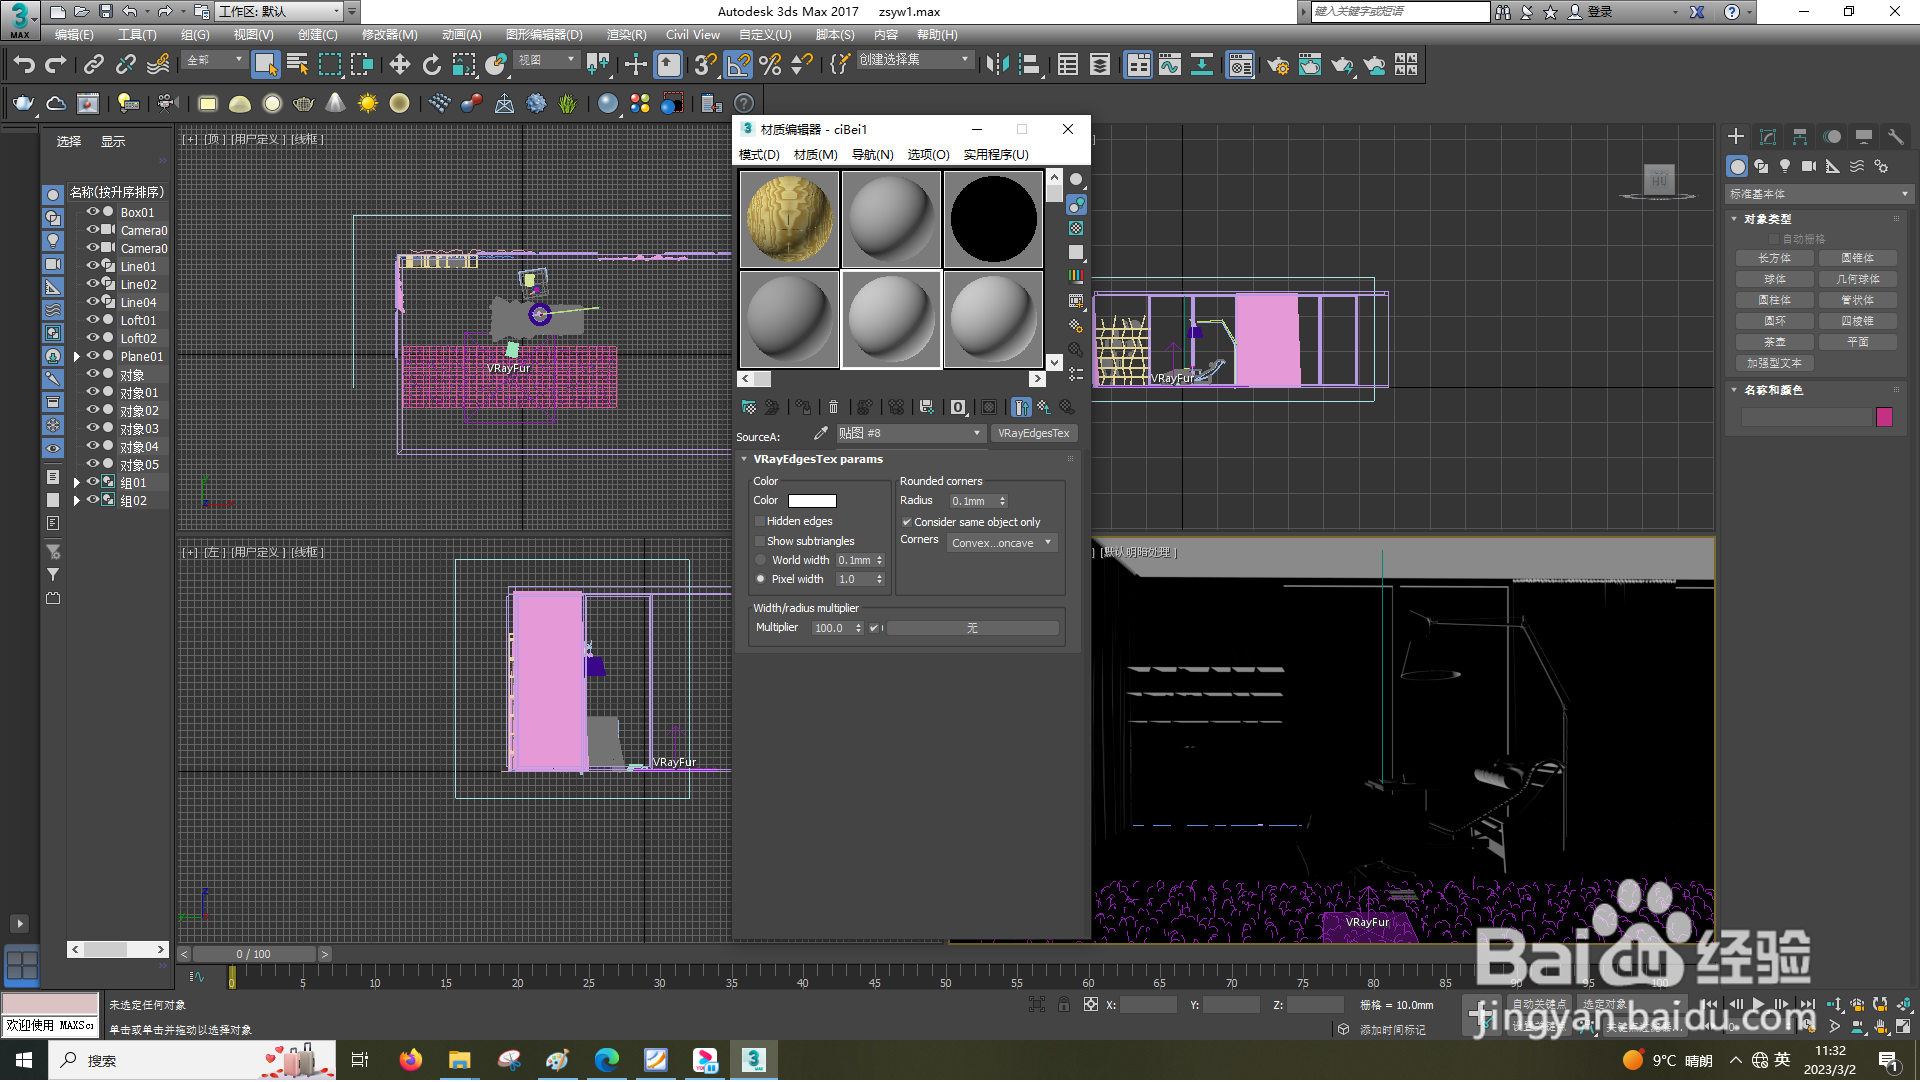Select the Pixel width radio button
1920x1082 pixels.
[x=761, y=579]
